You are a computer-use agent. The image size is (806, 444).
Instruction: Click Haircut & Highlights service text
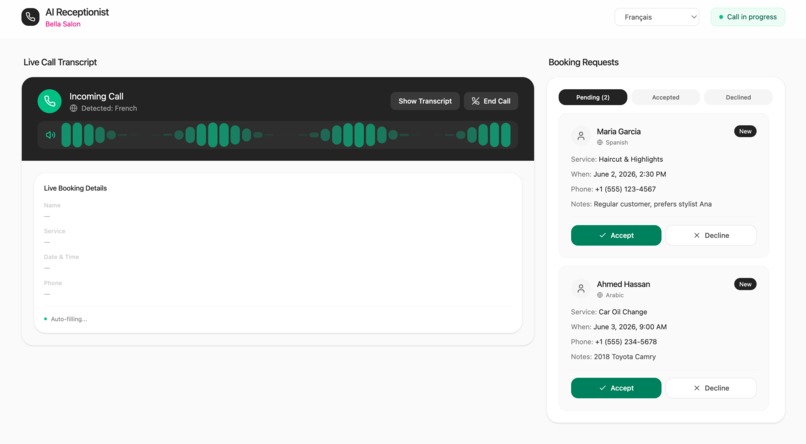[631, 159]
